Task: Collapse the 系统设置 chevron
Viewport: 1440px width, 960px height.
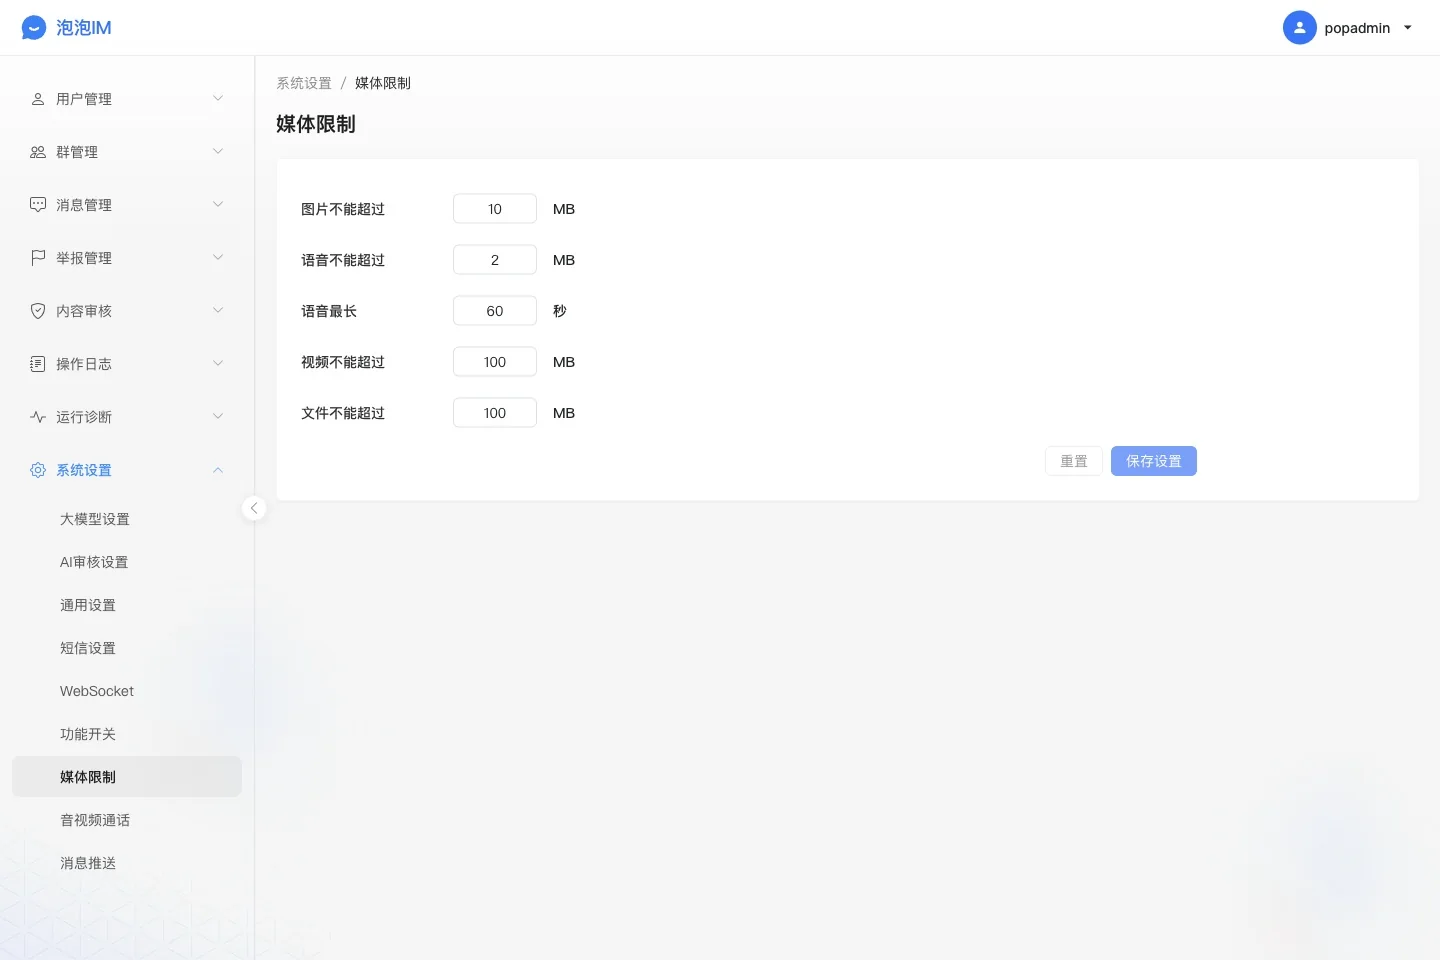Action: pyautogui.click(x=218, y=470)
